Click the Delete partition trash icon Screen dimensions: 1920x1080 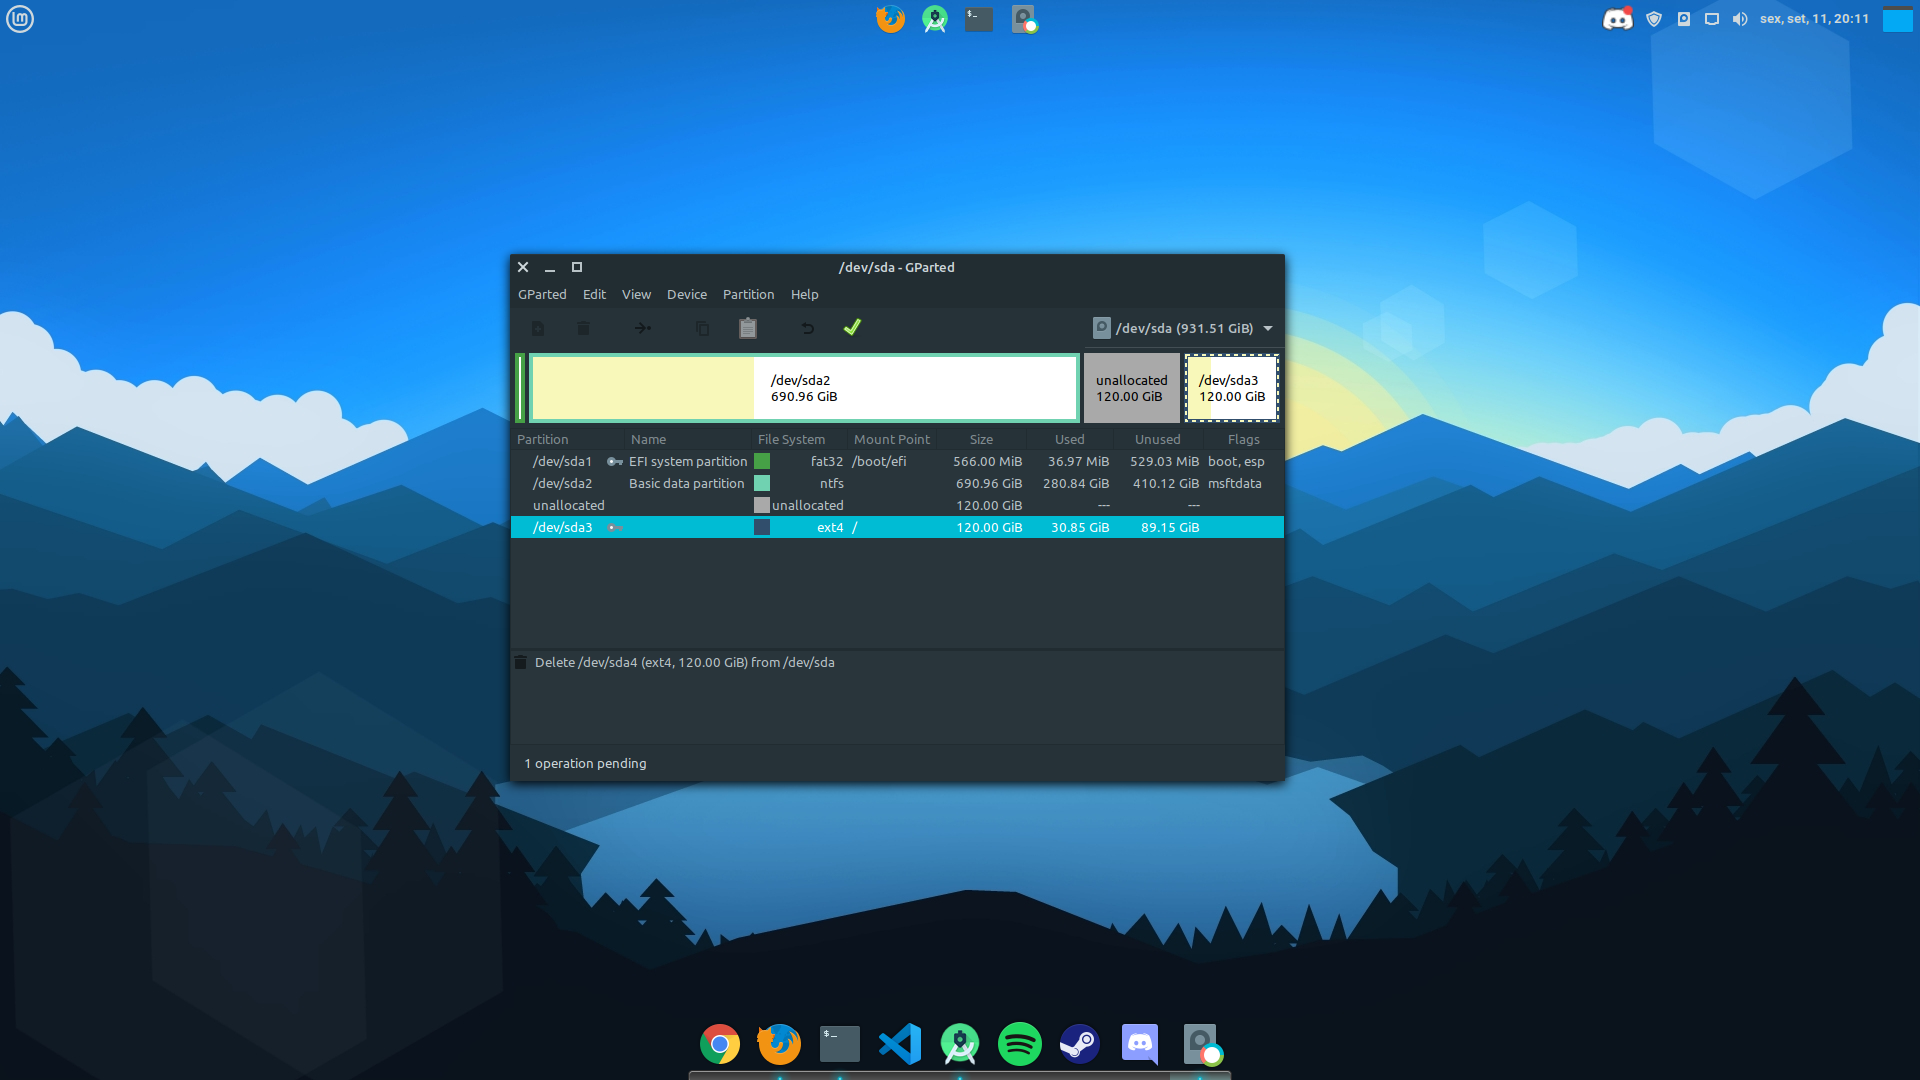coord(583,328)
